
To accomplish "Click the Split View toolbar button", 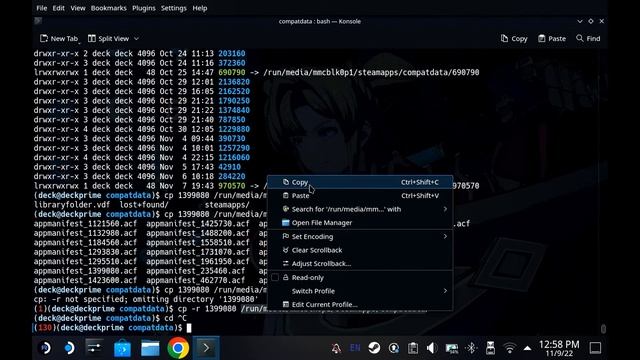I will [x=109, y=38].
